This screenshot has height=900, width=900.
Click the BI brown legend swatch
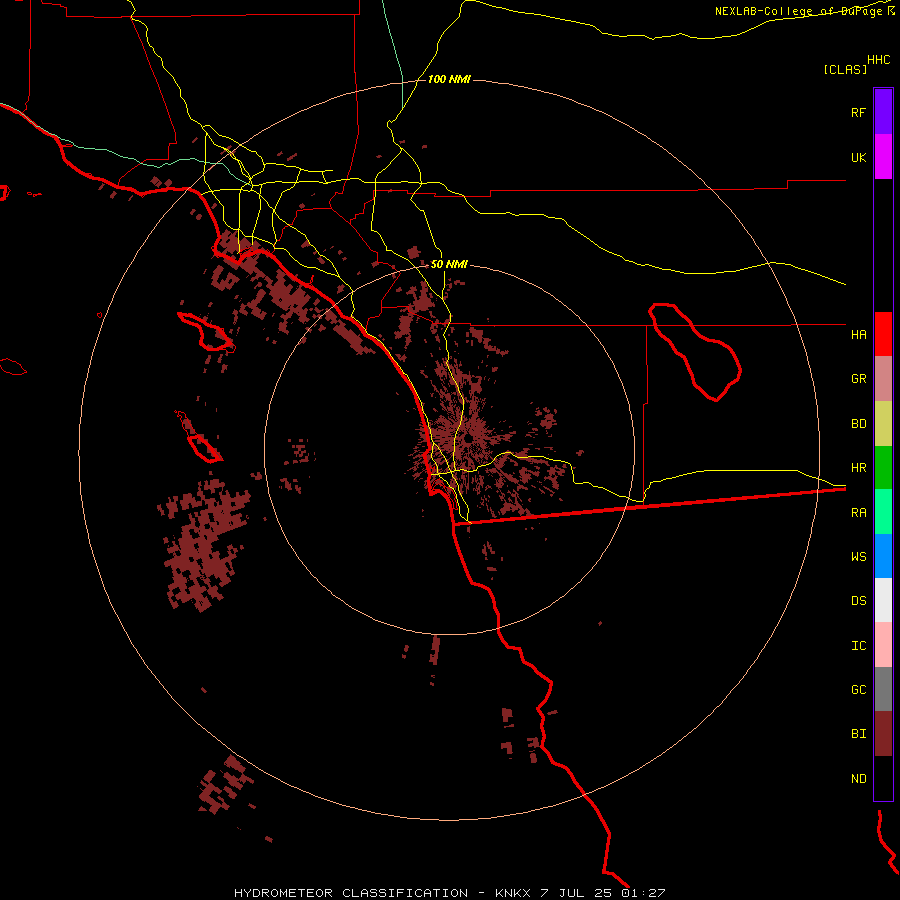[x=883, y=734]
